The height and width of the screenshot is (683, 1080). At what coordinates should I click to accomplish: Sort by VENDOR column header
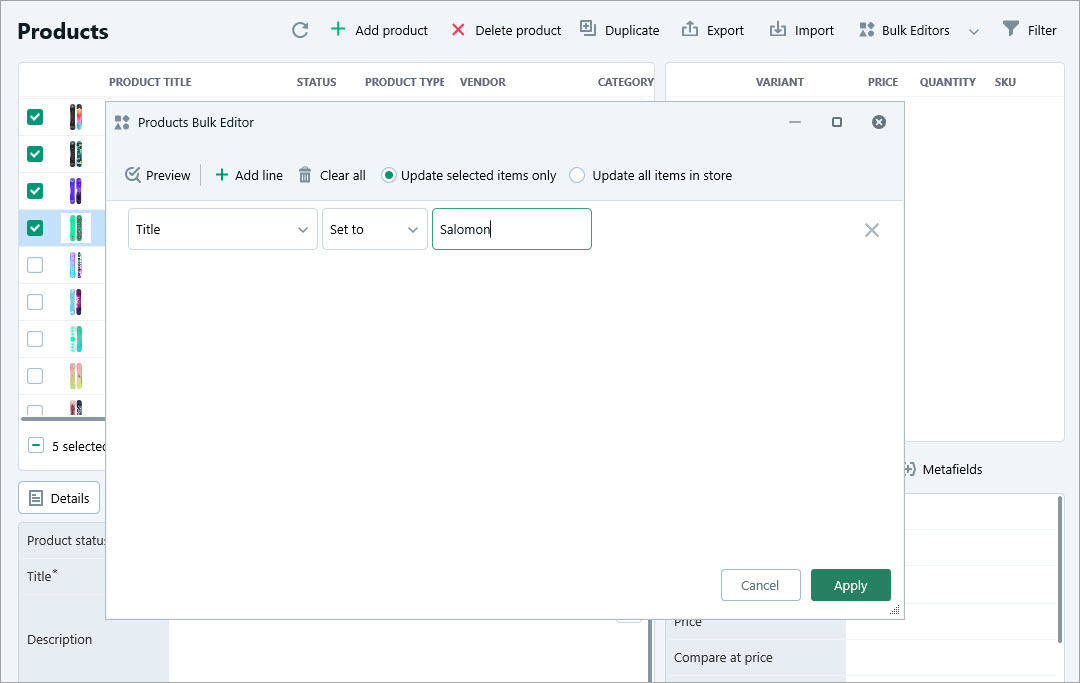pos(483,82)
